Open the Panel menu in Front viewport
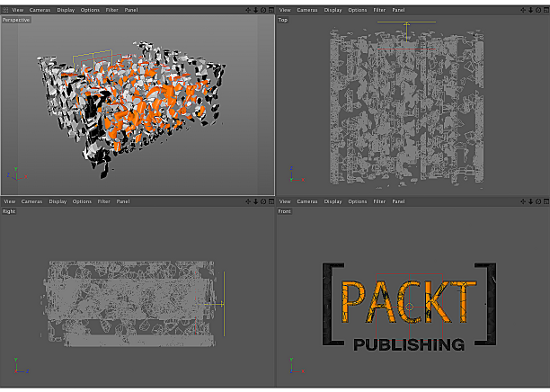The image size is (550, 392). tap(398, 201)
